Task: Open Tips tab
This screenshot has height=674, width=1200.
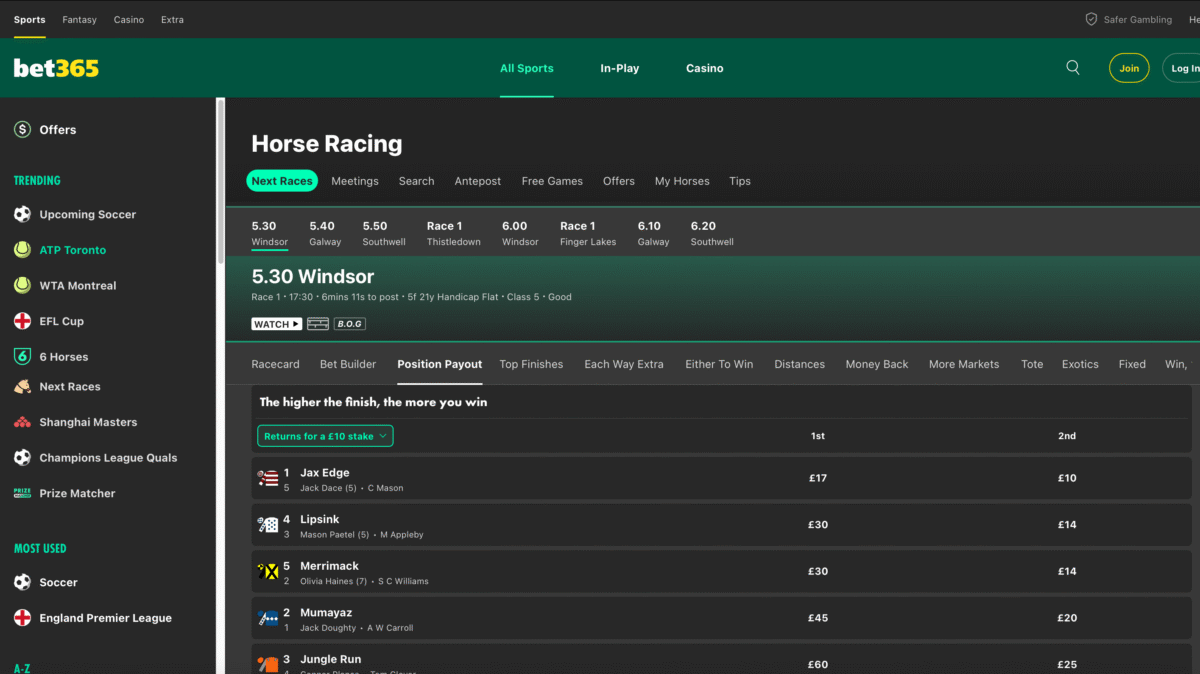Action: (740, 181)
